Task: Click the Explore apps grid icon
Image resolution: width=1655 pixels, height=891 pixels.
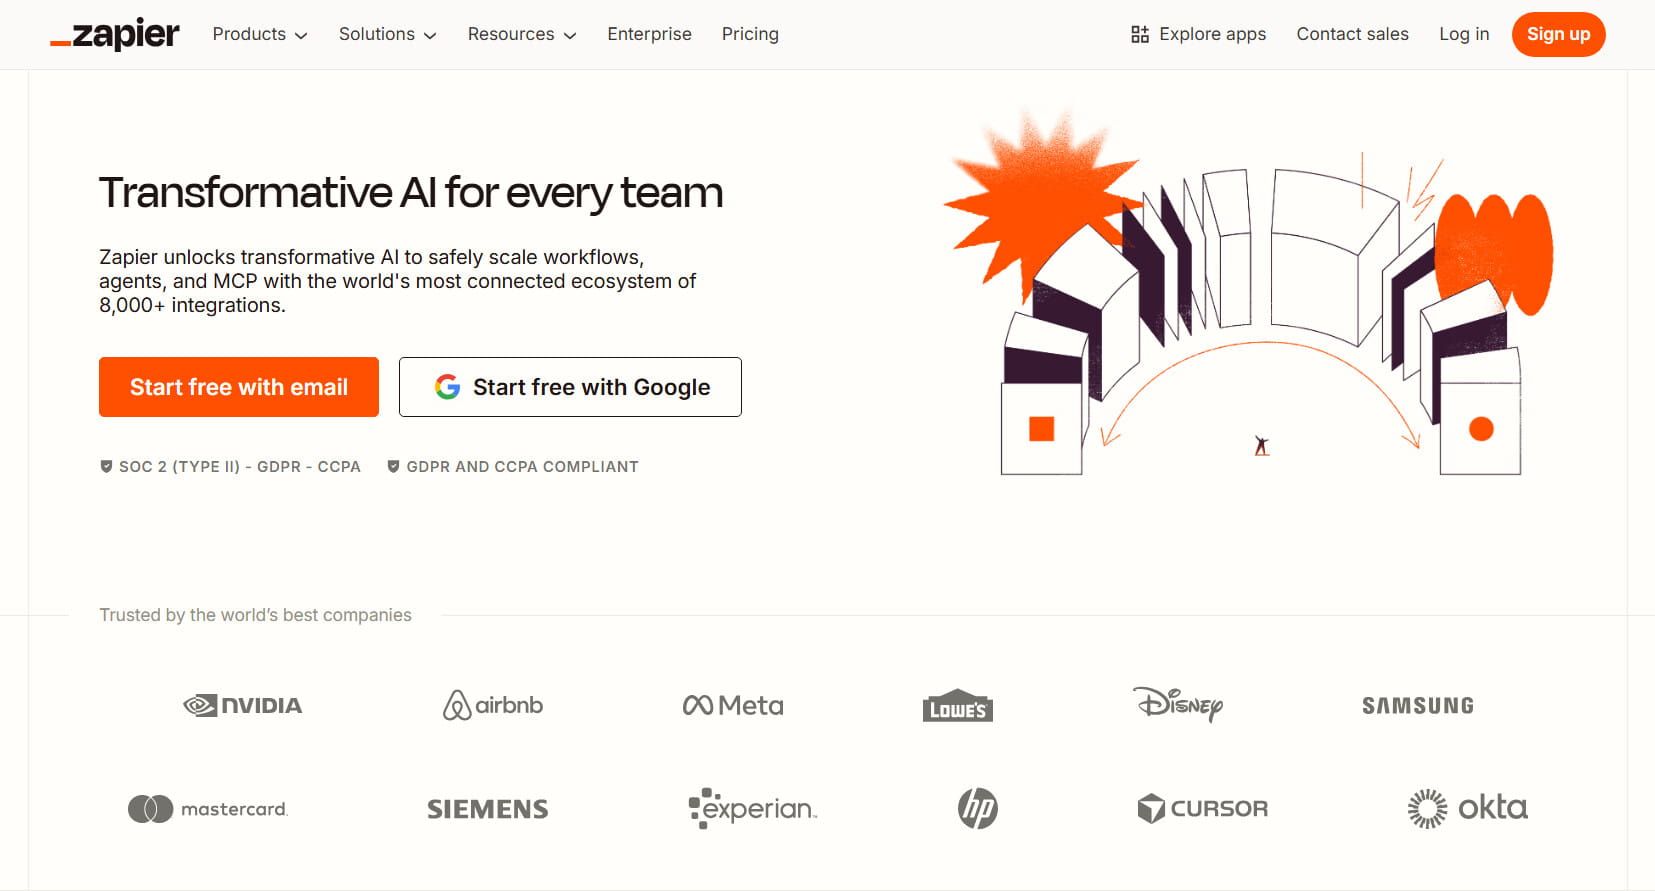Action: (1140, 35)
